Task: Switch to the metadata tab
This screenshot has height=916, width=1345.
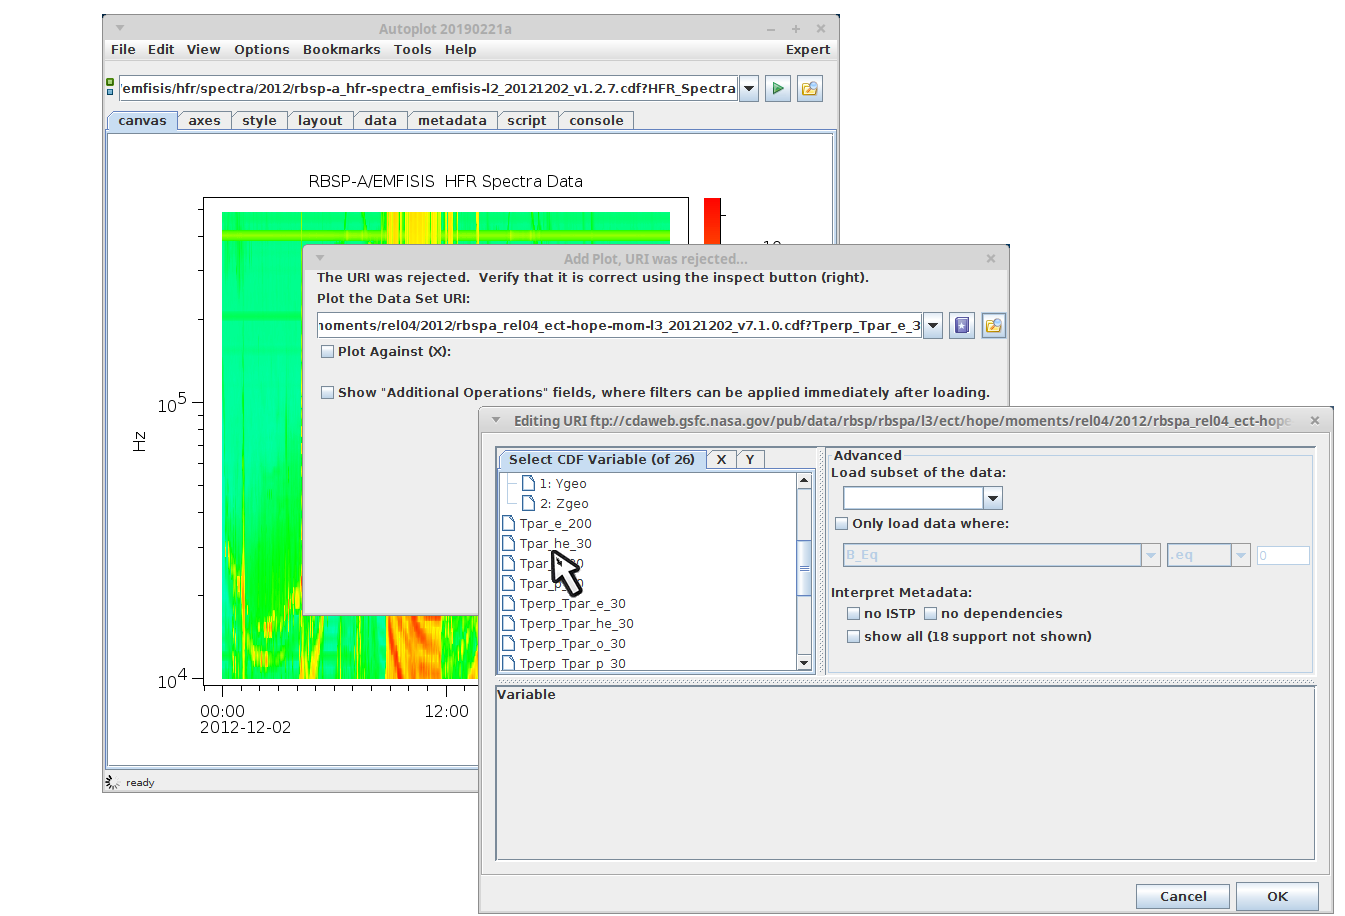Action: point(452,121)
